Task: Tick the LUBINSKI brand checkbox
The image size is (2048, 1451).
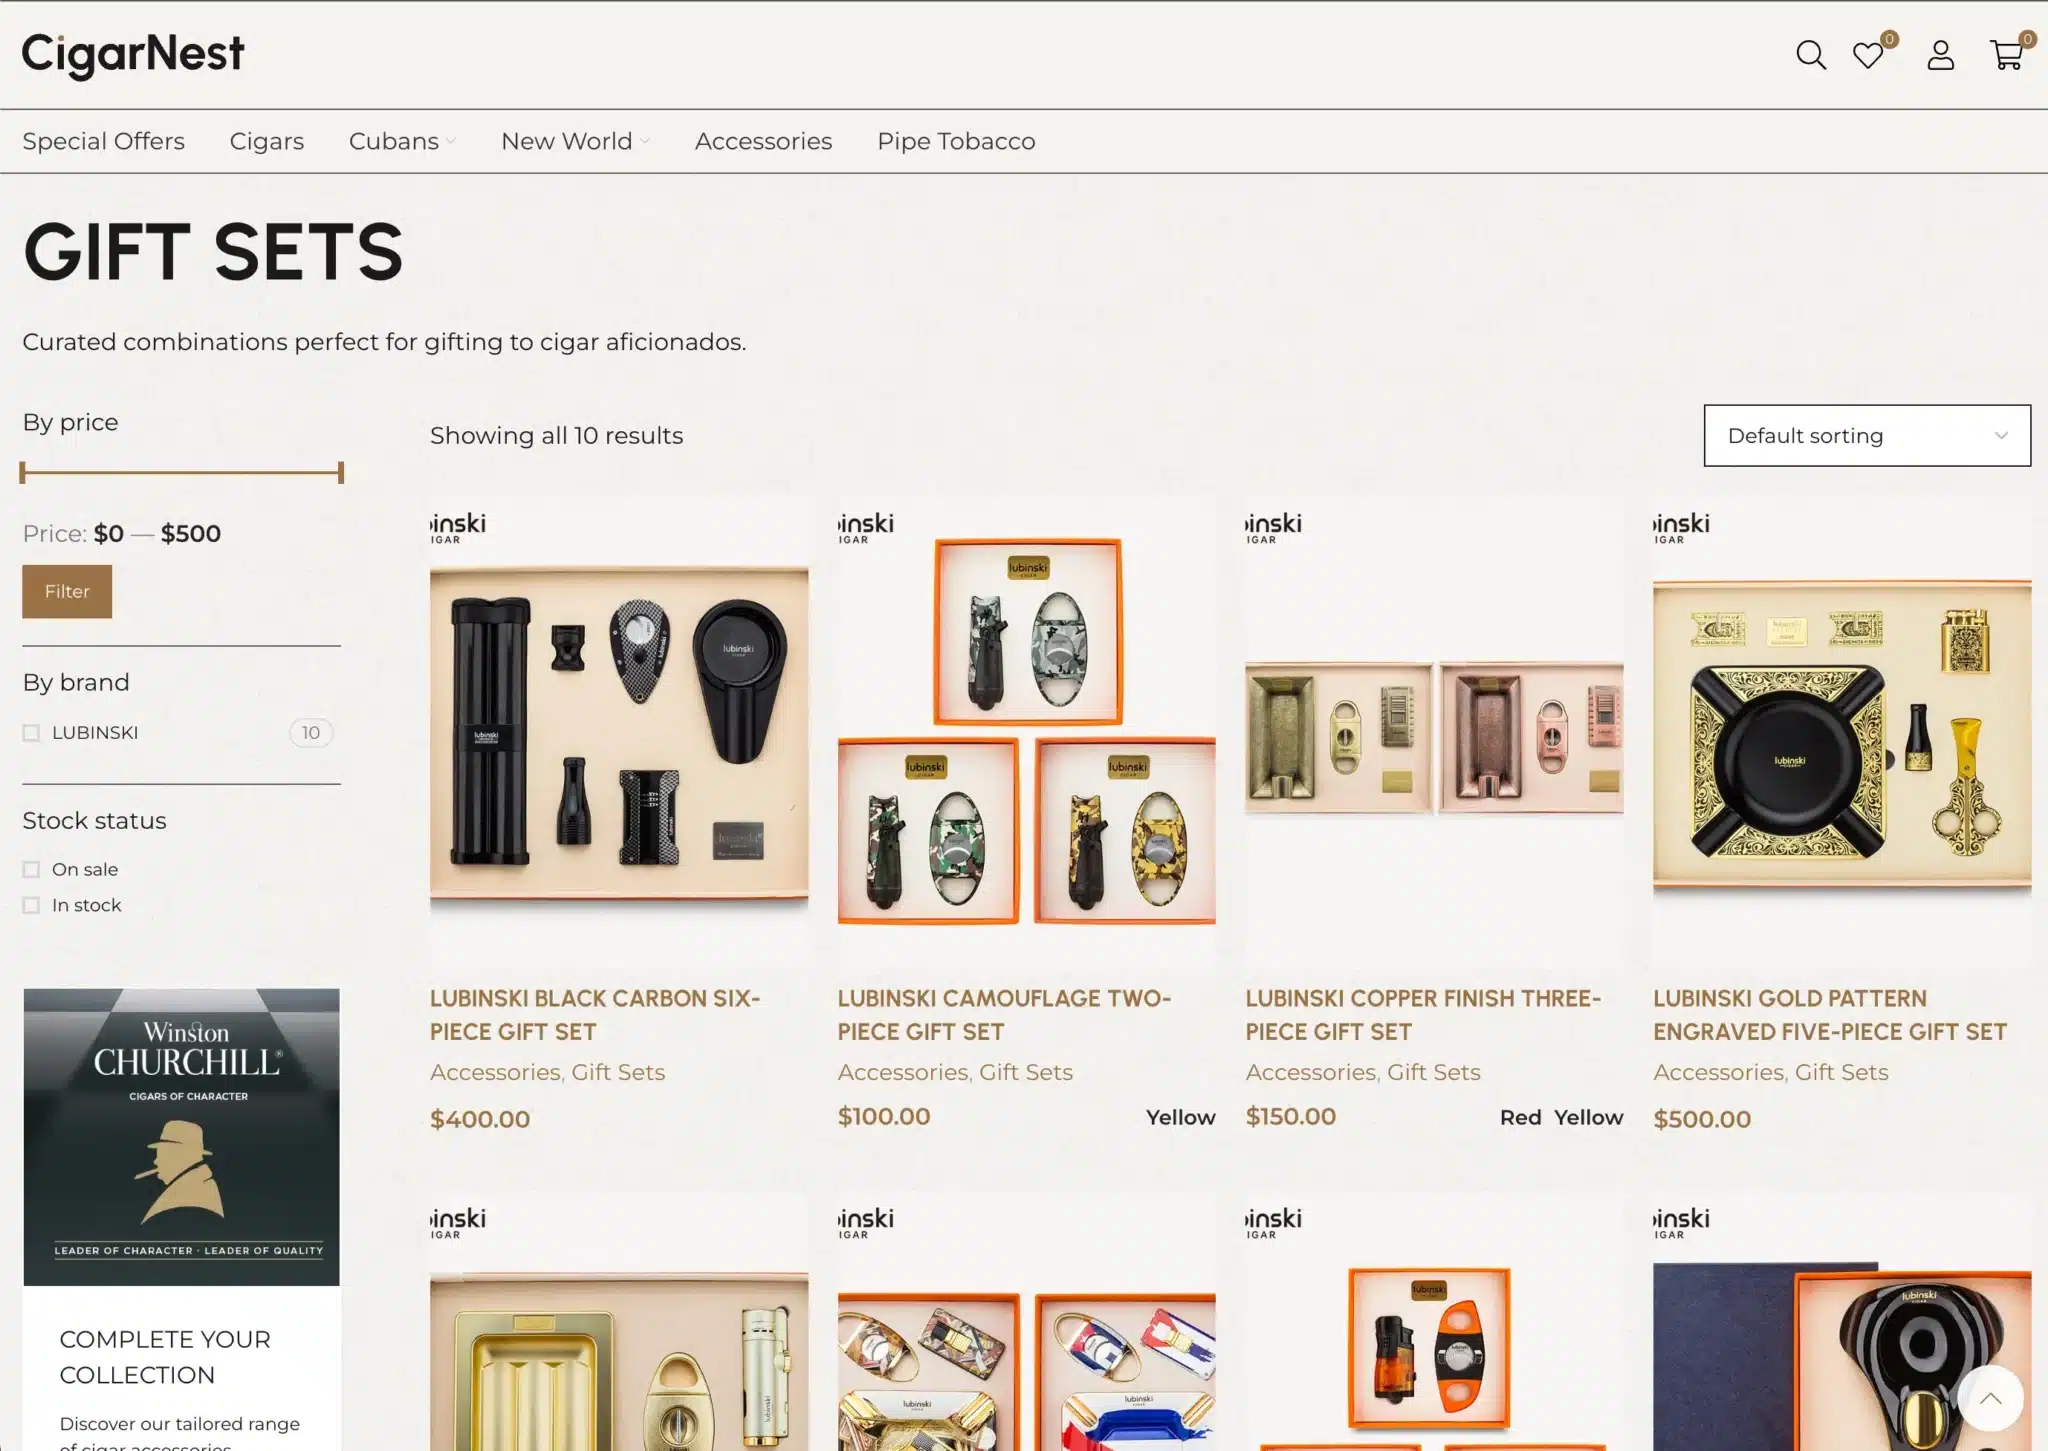Action: click(x=31, y=733)
